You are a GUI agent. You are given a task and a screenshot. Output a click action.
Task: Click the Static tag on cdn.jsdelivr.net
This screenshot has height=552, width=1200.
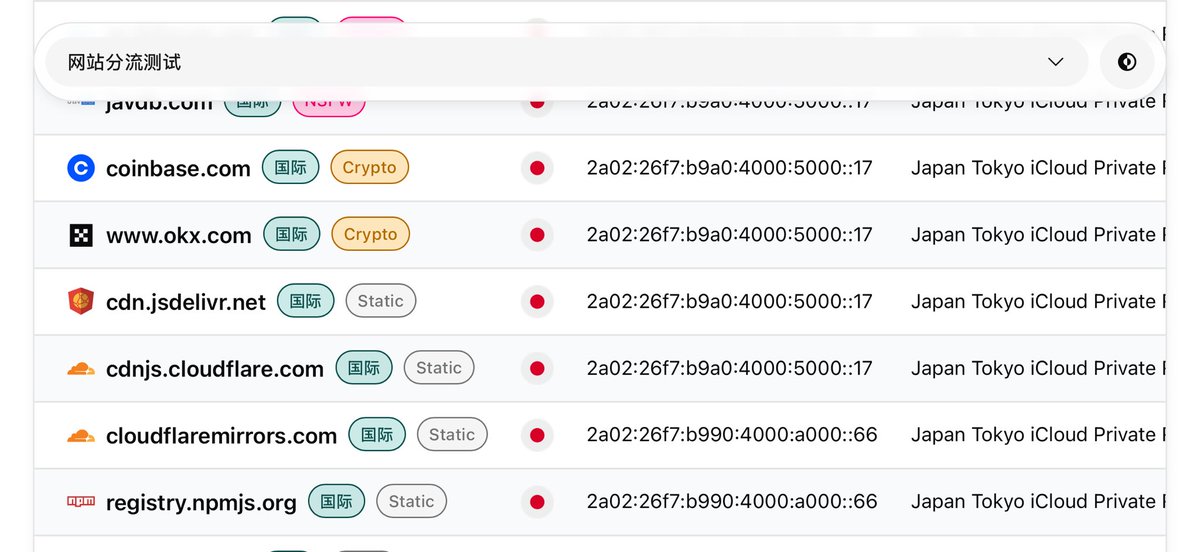coord(381,301)
